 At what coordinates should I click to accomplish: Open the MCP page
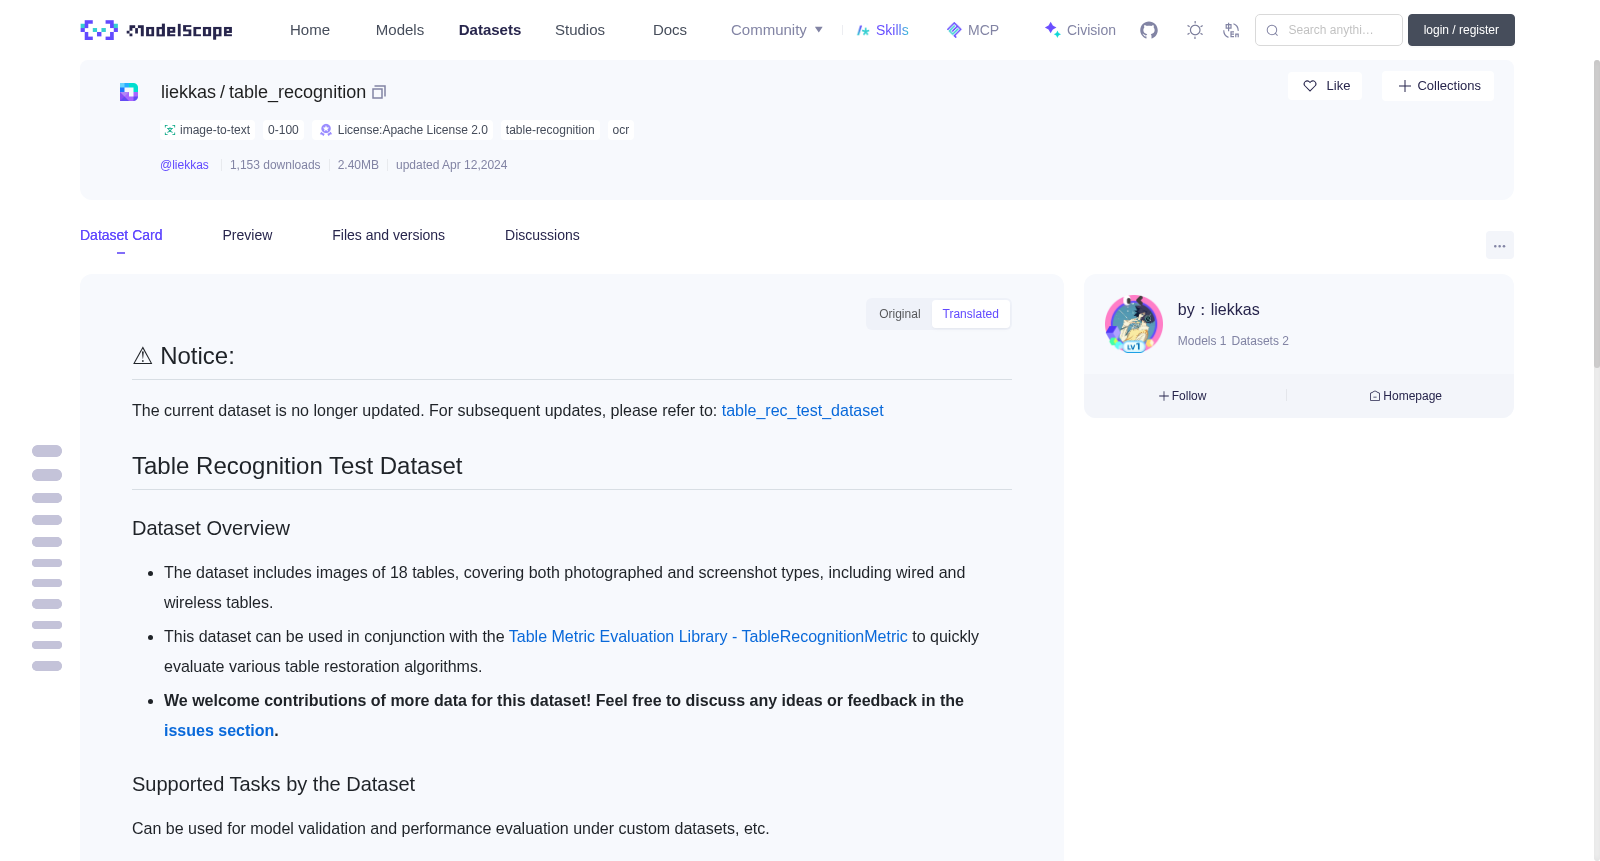click(x=972, y=30)
